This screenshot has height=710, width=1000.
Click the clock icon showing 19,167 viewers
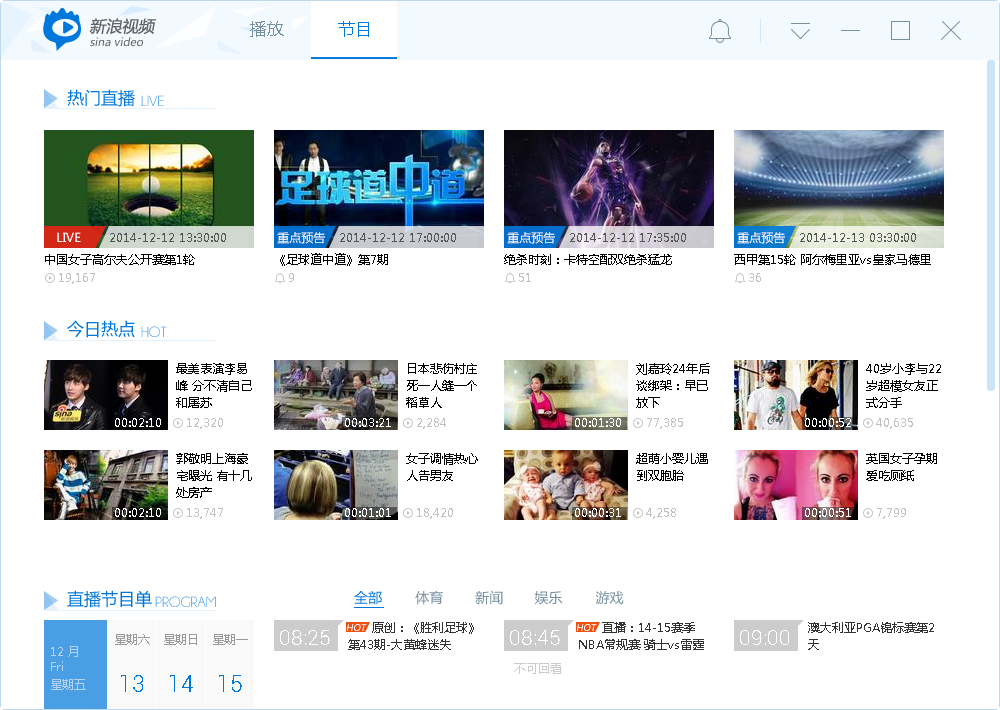(49, 278)
